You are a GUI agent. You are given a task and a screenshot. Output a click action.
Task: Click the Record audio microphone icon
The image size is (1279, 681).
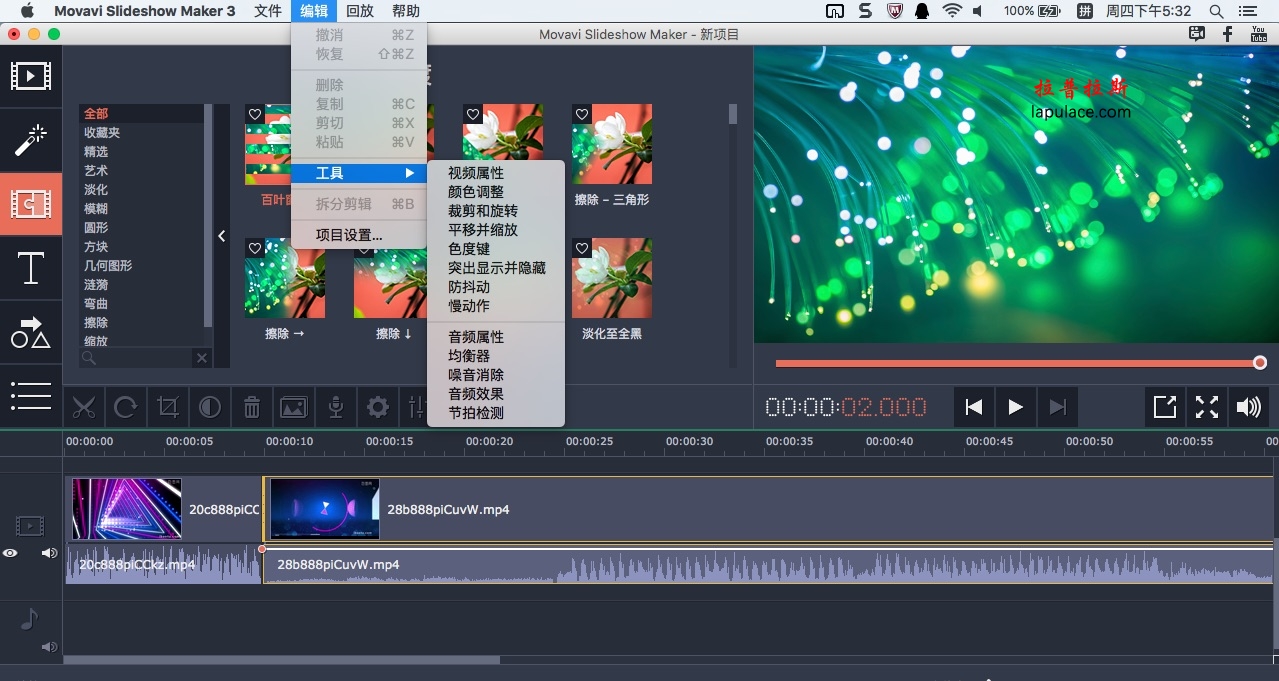coord(337,408)
